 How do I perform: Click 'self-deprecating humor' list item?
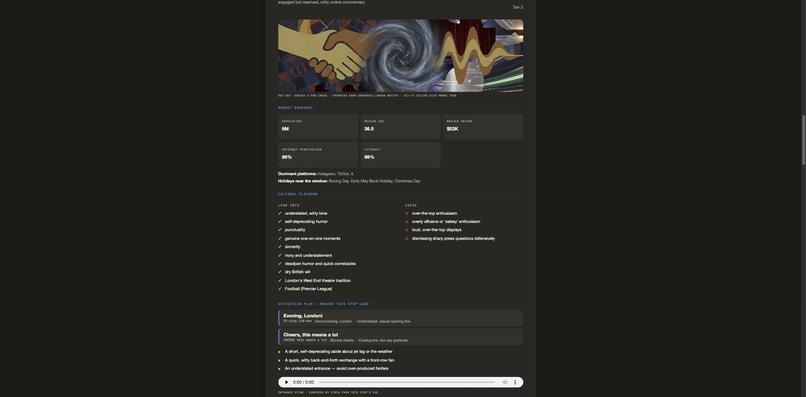tap(306, 222)
